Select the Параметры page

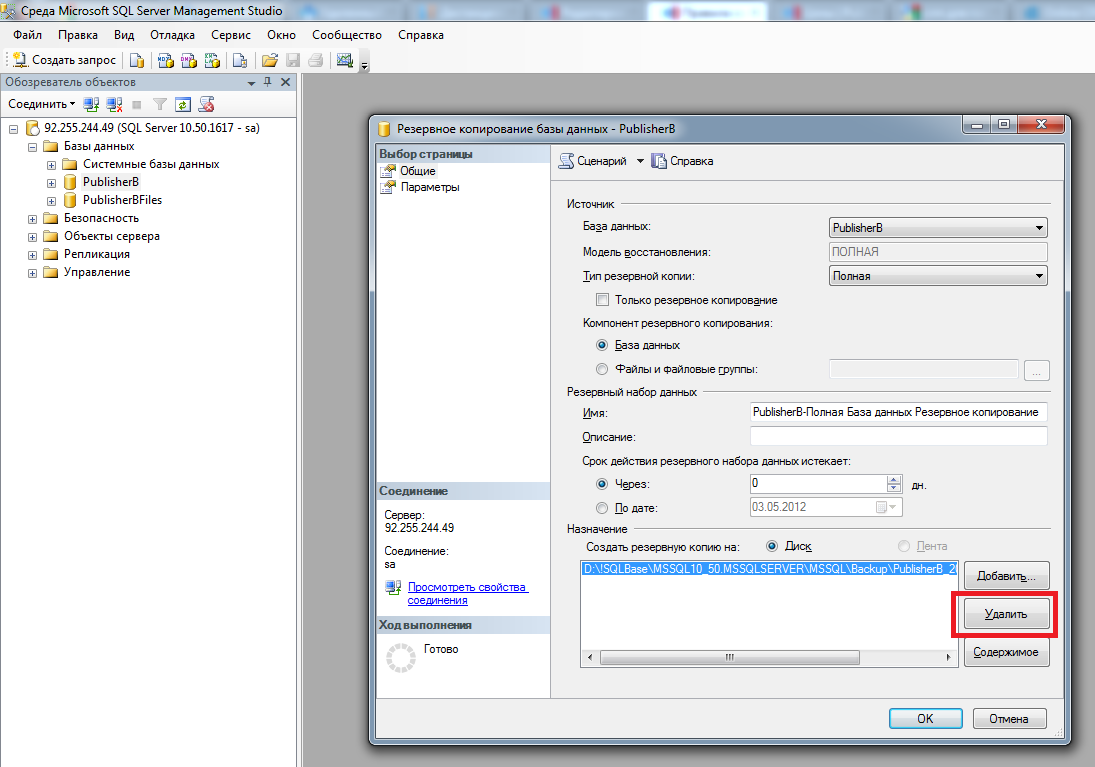pyautogui.click(x=429, y=187)
